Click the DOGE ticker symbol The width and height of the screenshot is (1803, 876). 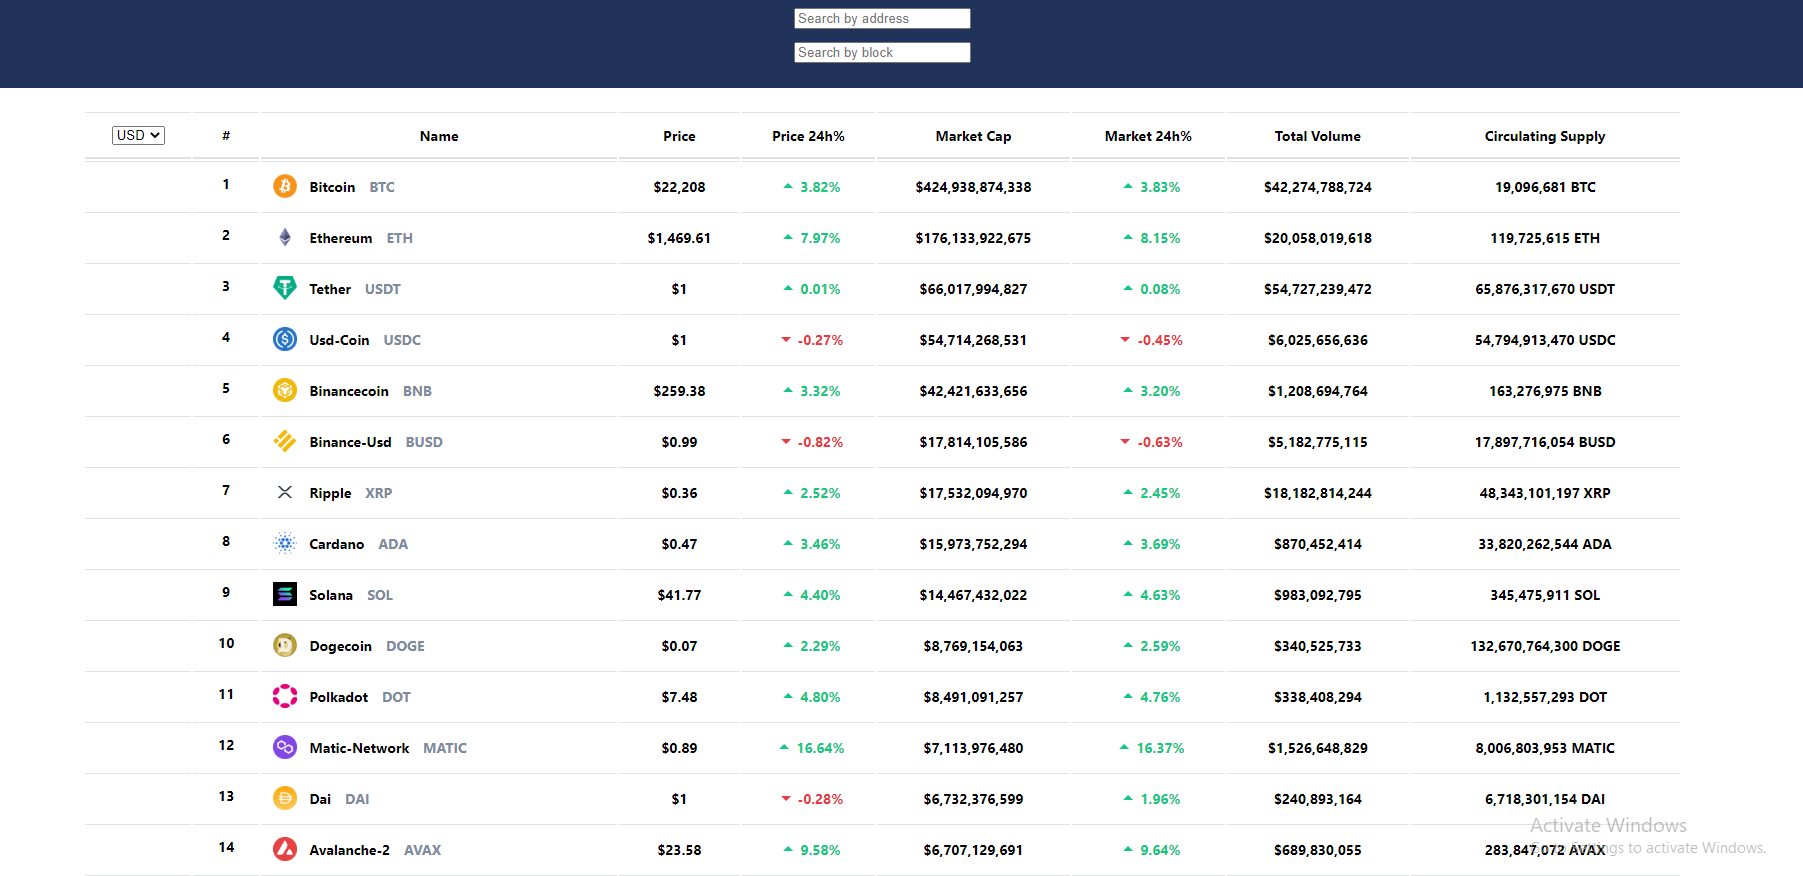pyautogui.click(x=405, y=646)
